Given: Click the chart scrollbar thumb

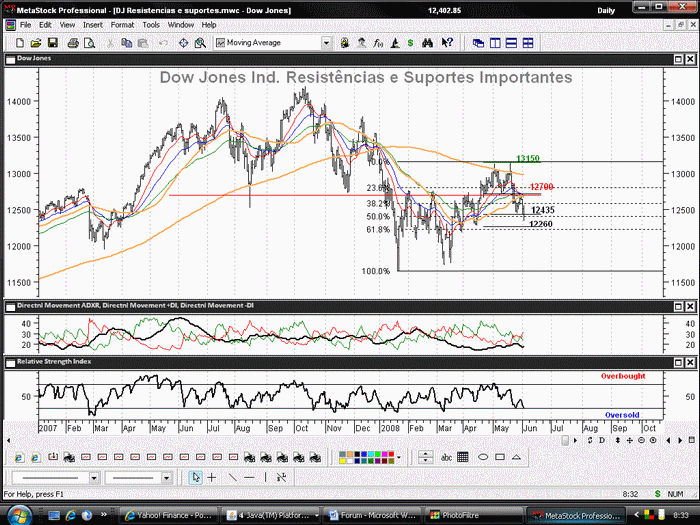Looking at the screenshot, I should (x=565, y=441).
